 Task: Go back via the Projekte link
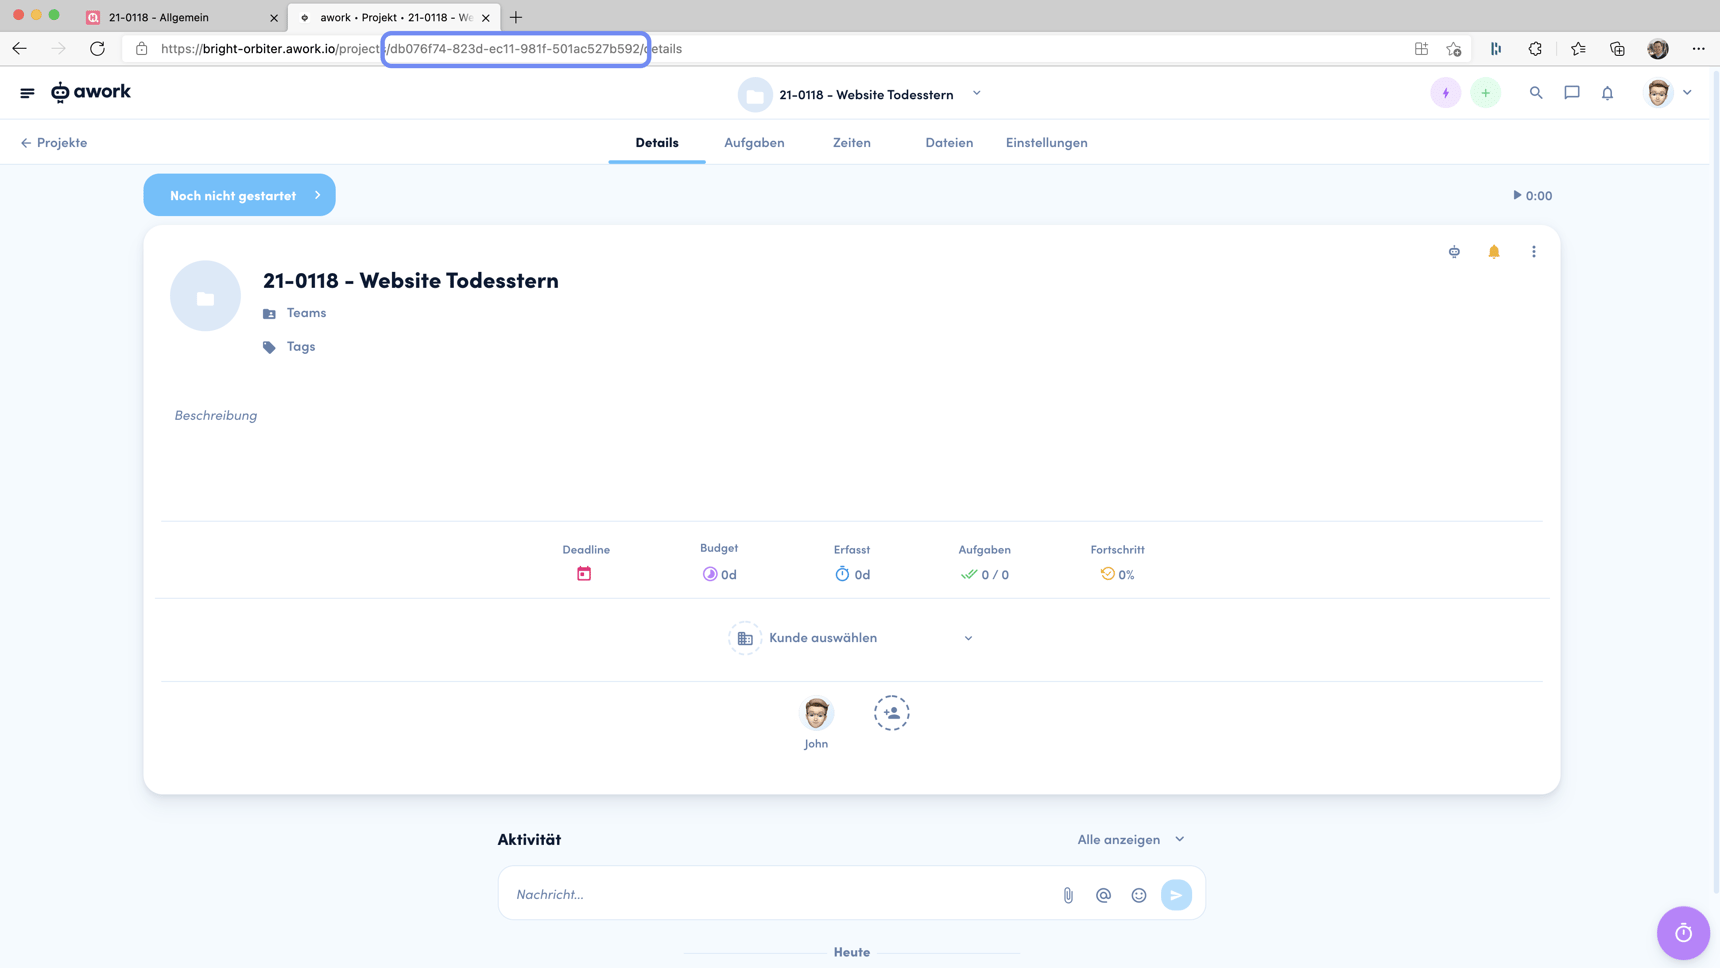53,142
